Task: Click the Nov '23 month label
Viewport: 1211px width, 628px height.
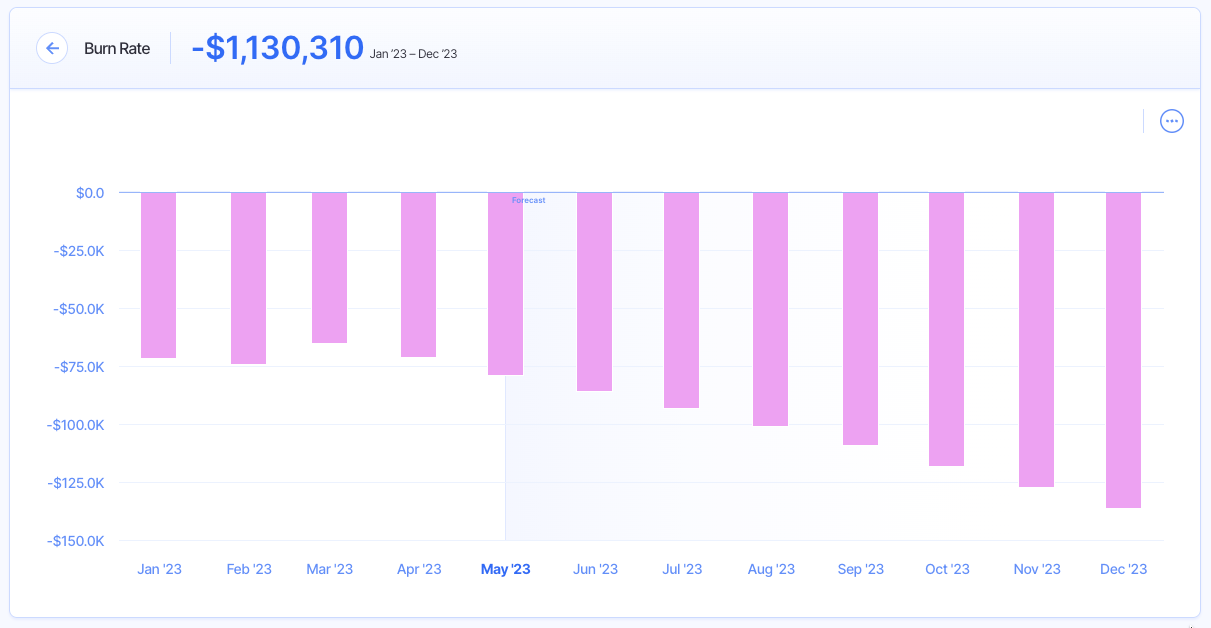Action: [x=1036, y=568]
